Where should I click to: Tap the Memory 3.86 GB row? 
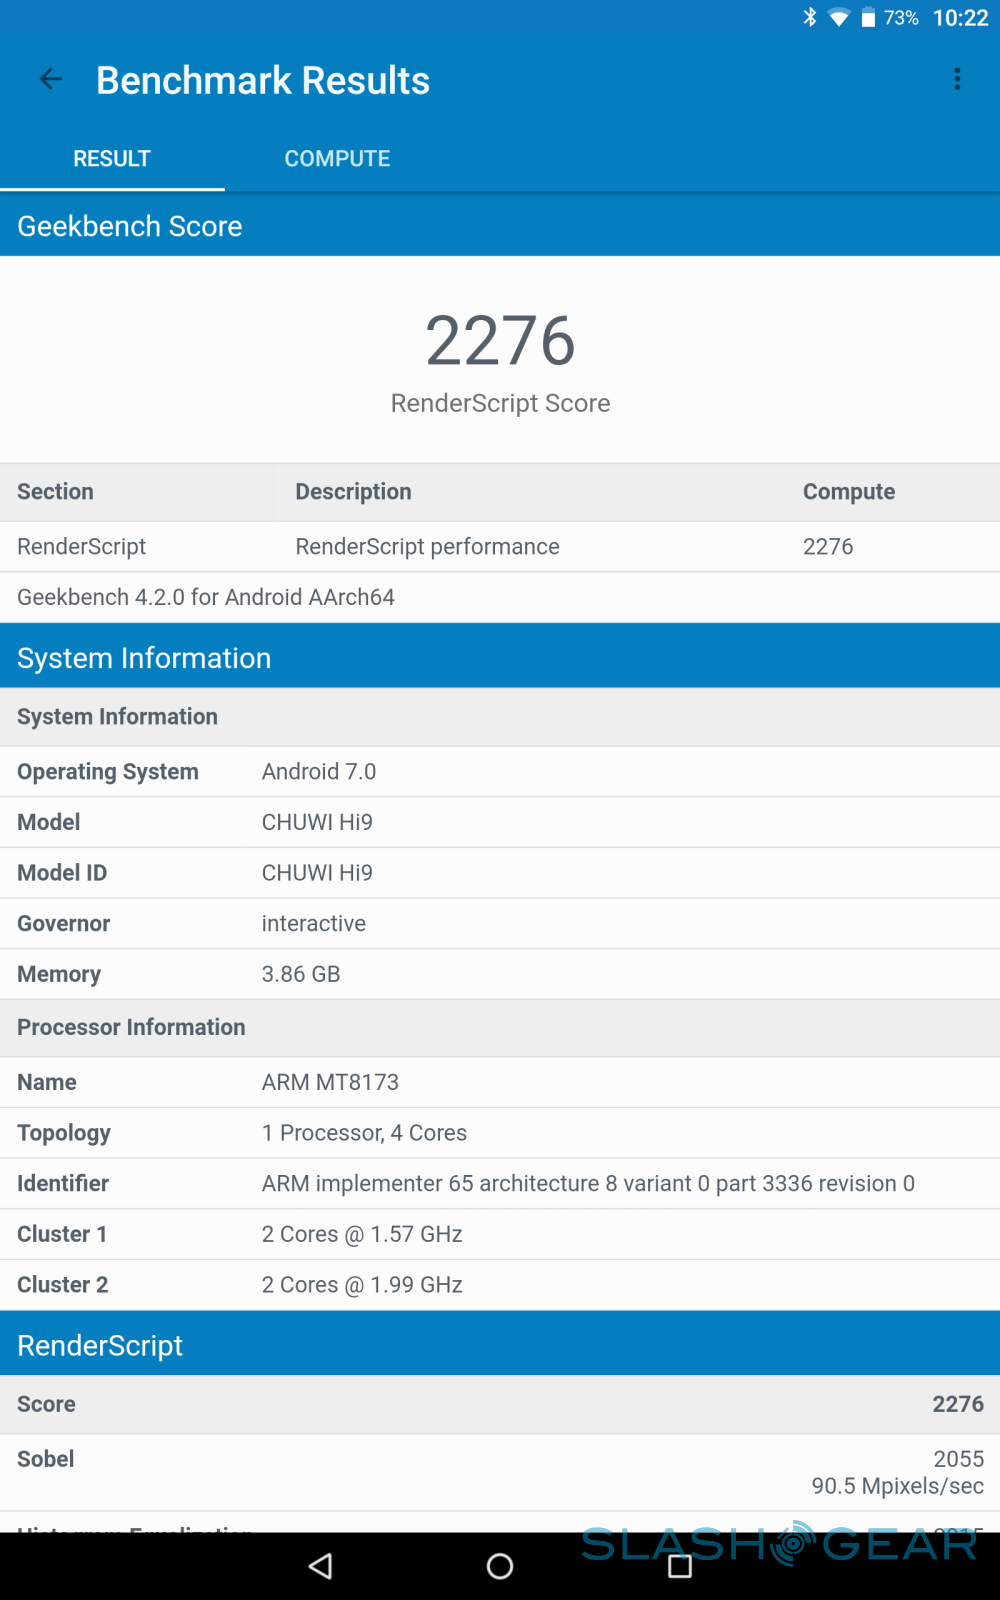(x=500, y=974)
